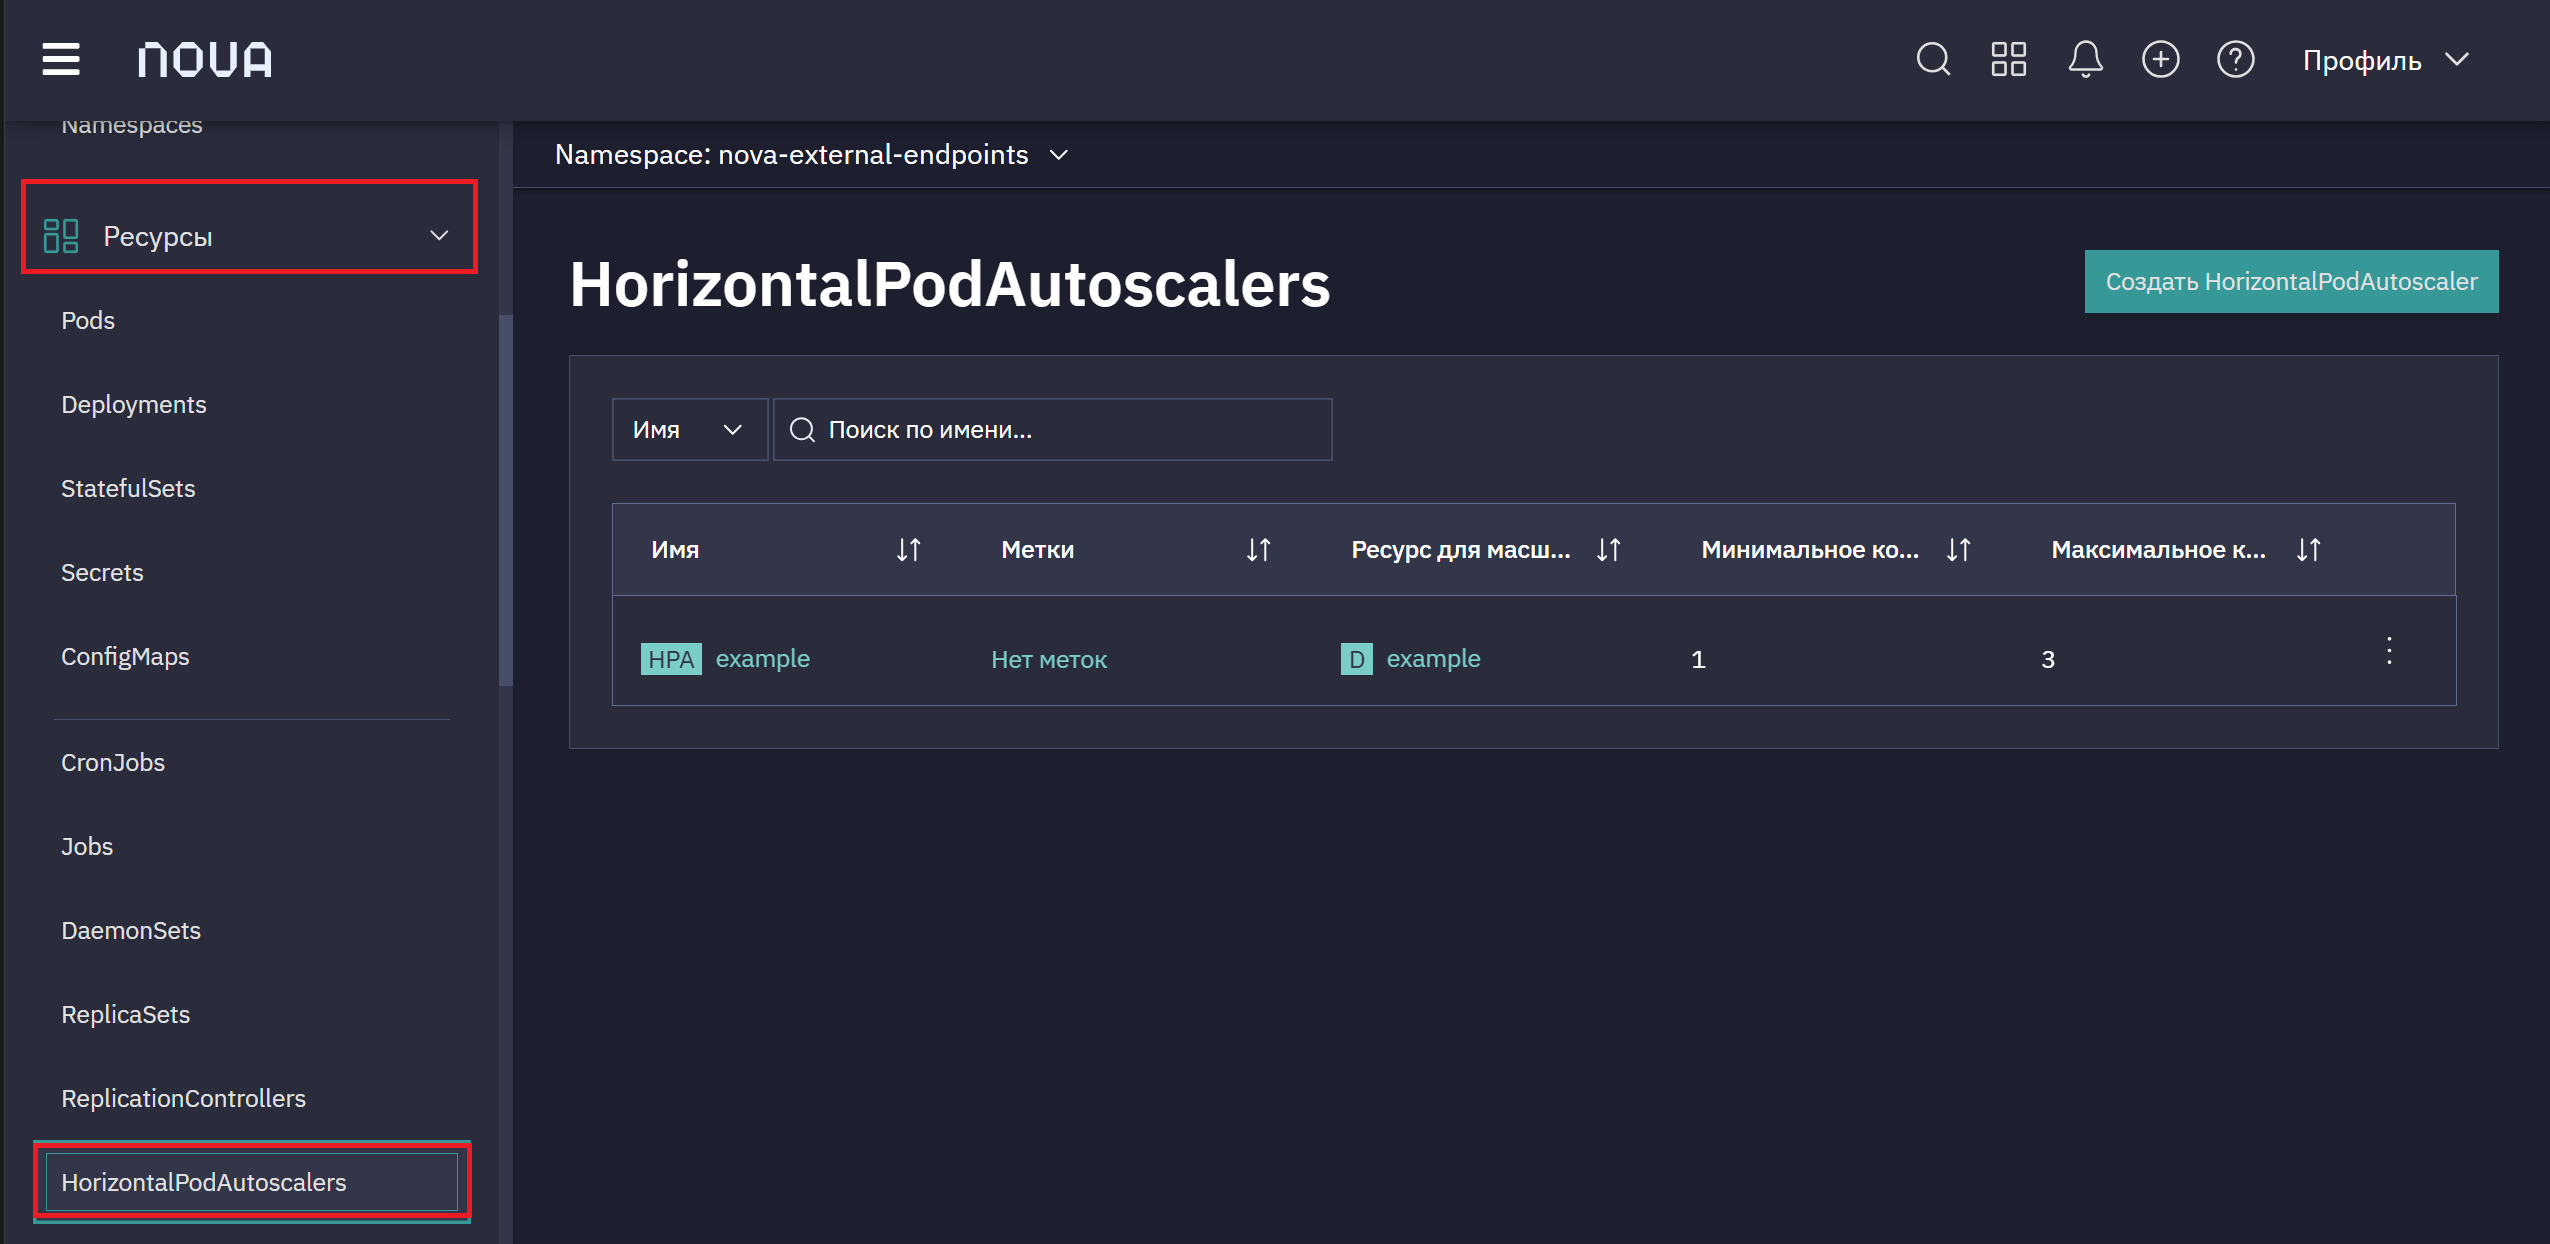Open Secrets in the sidebar
The image size is (2550, 1244).
point(102,572)
